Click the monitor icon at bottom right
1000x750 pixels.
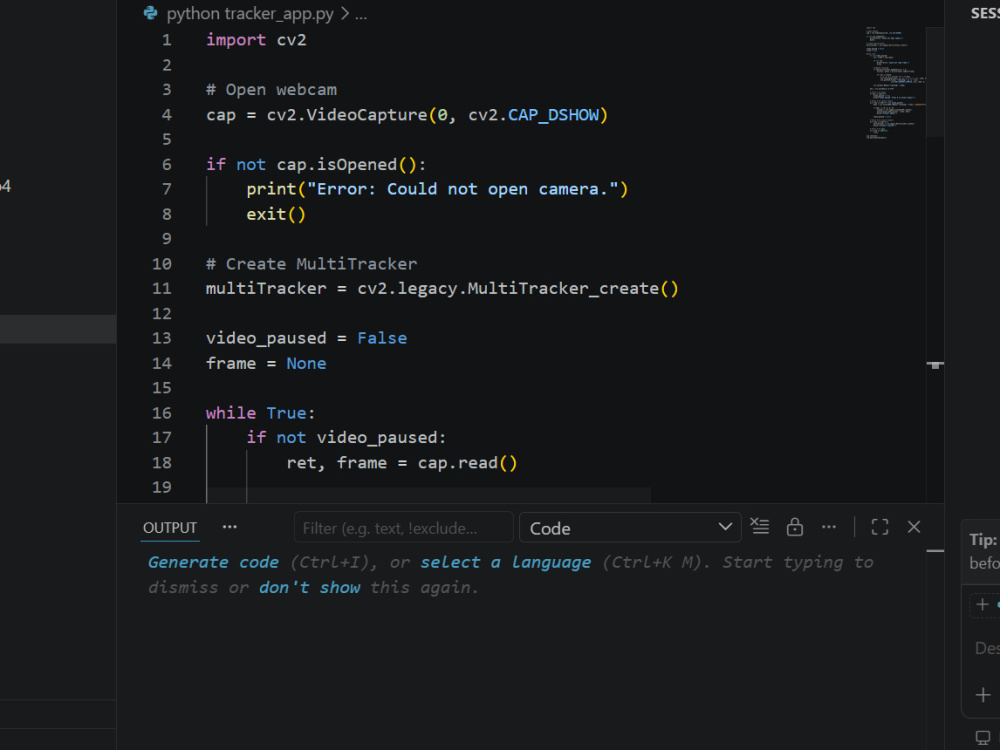coord(983,738)
